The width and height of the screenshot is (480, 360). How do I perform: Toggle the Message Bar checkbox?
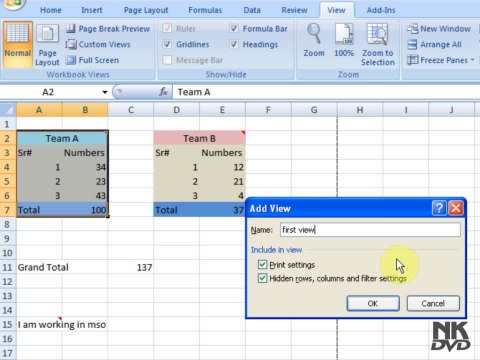coord(167,60)
